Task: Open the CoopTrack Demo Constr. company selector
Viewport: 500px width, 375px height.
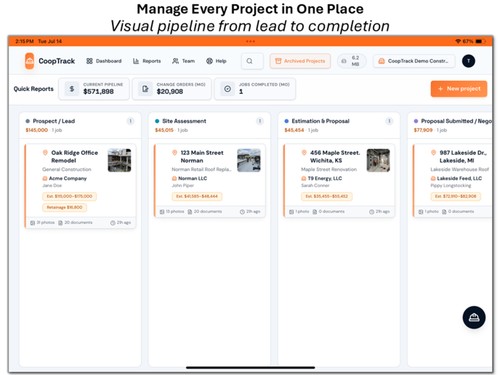Action: pos(414,61)
